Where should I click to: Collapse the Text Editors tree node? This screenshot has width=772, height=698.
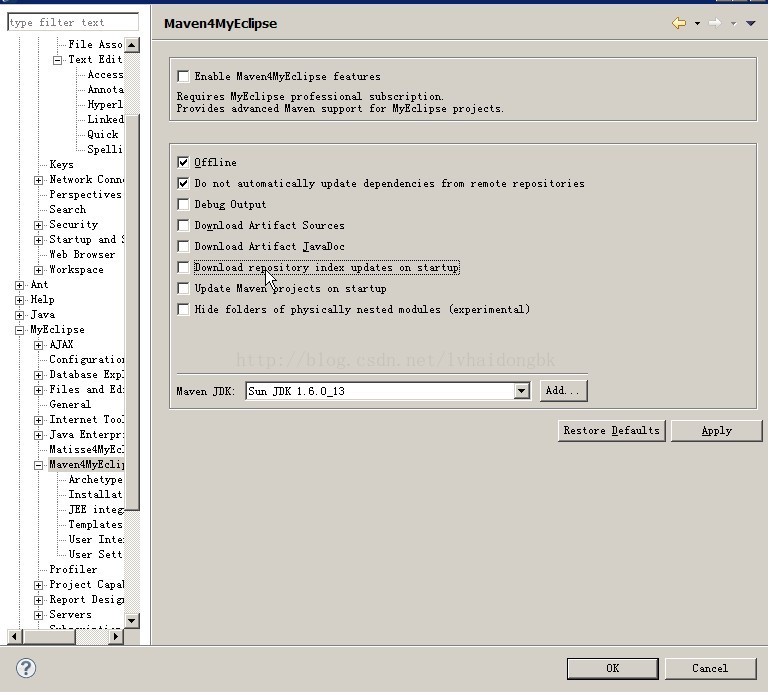(58, 60)
